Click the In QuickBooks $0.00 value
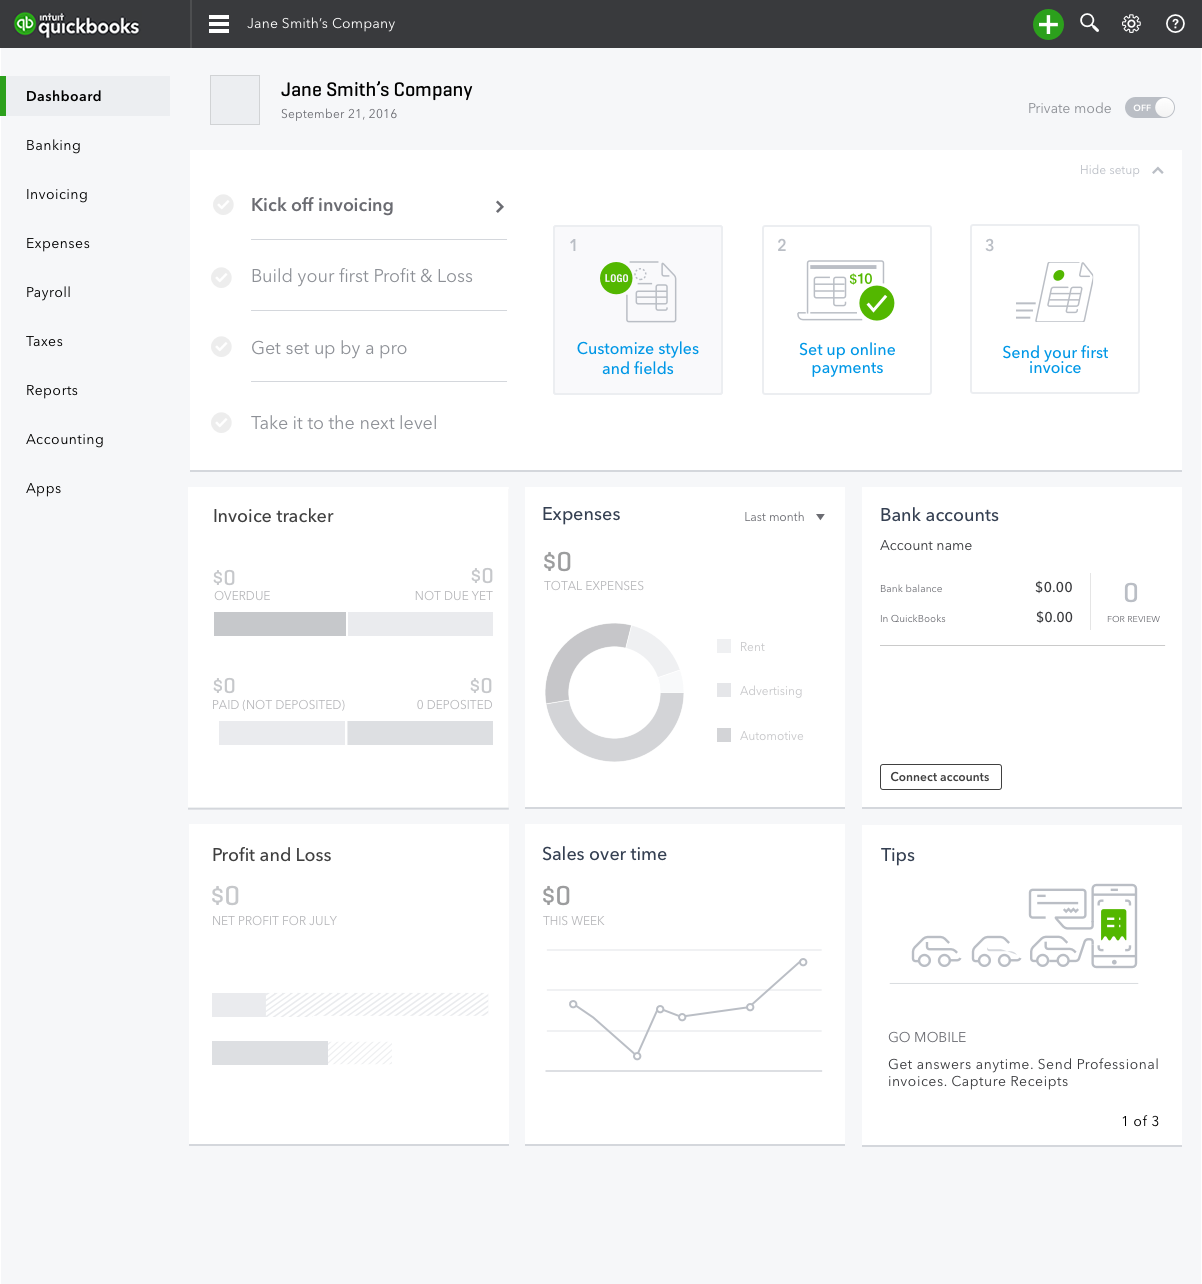 click(1054, 617)
